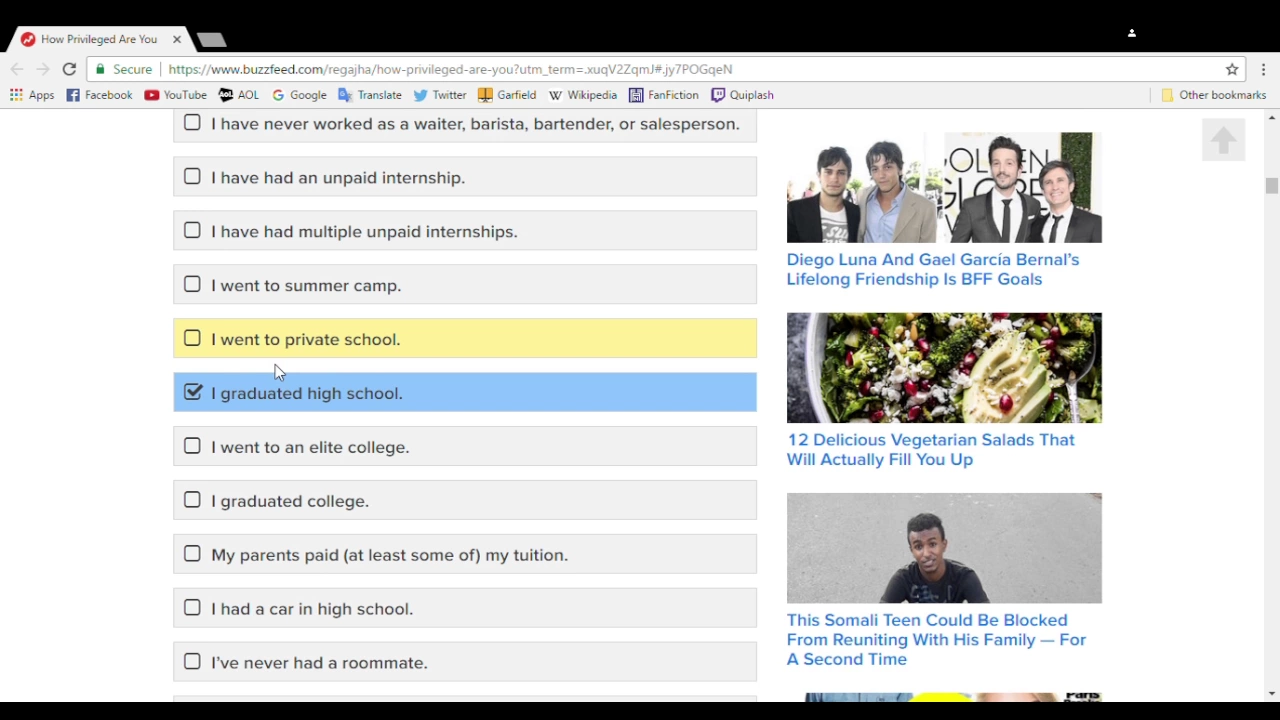This screenshot has height=720, width=1280.
Task: Check 'I went to an elite college'
Action: (192, 446)
